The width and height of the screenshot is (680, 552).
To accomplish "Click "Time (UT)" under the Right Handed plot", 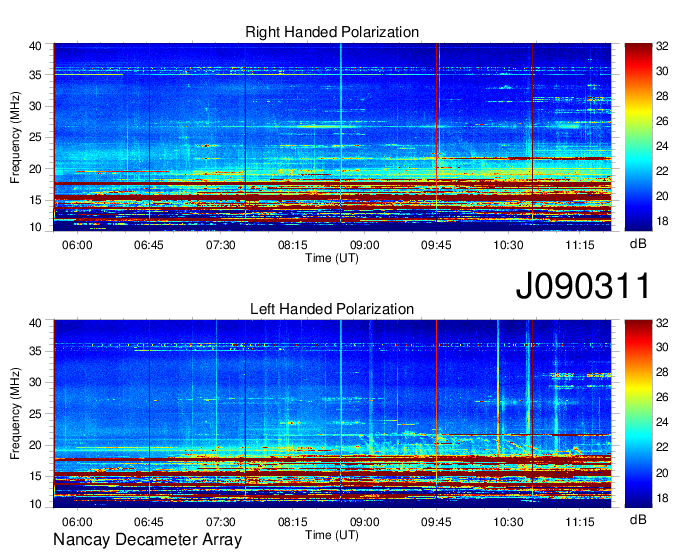I will [332, 258].
